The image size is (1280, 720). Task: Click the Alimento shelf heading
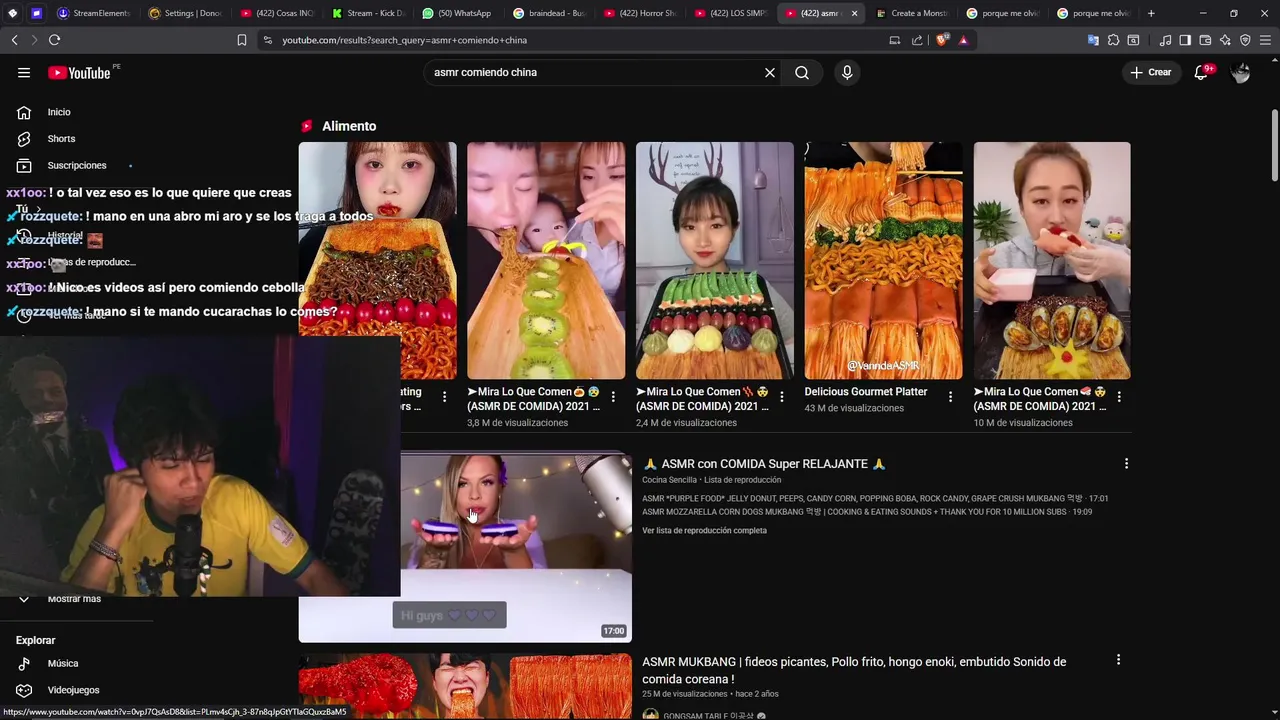[x=349, y=126]
